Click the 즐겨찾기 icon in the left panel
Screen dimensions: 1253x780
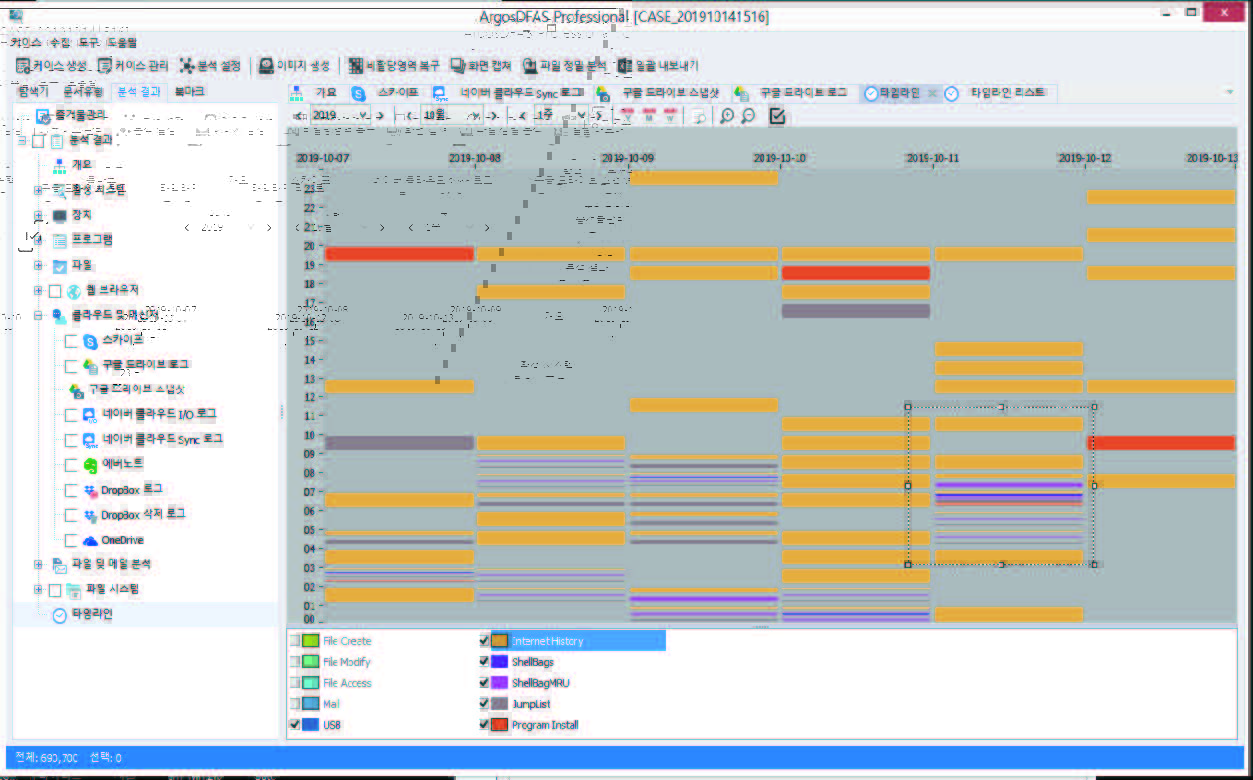(x=42, y=116)
